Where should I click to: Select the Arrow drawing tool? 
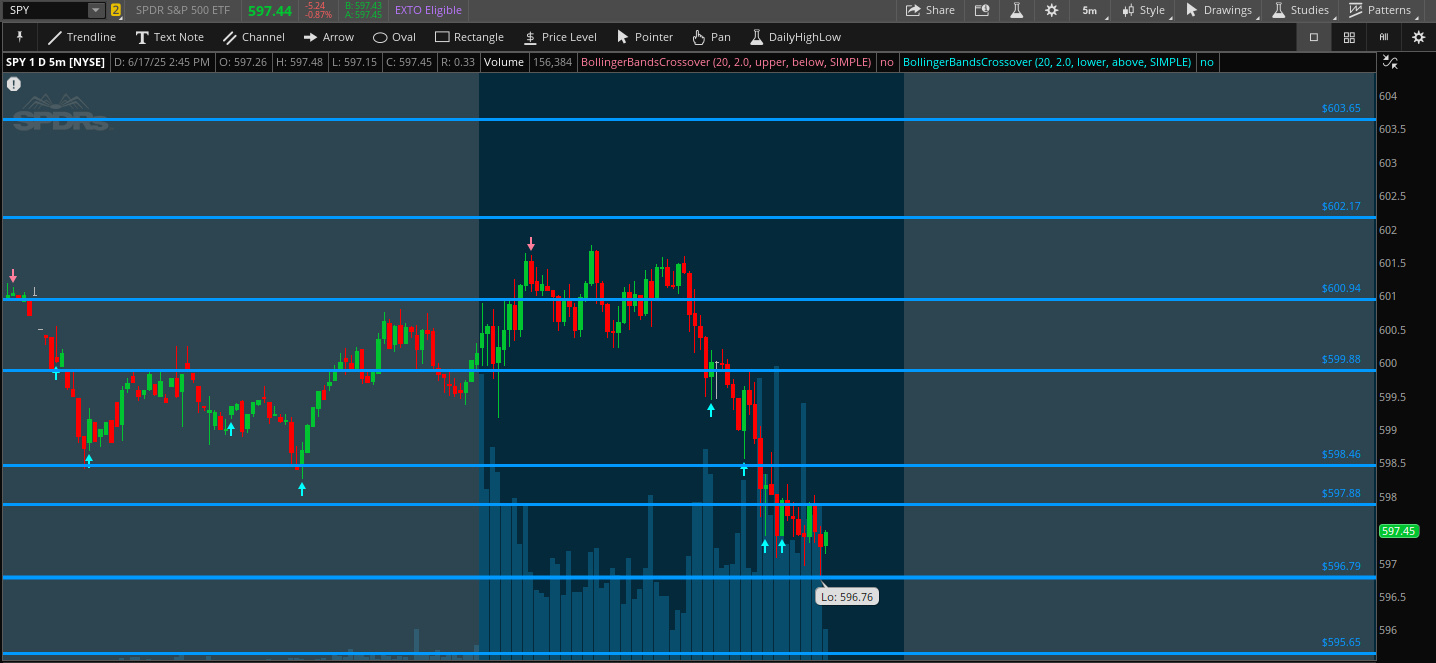pyautogui.click(x=329, y=37)
